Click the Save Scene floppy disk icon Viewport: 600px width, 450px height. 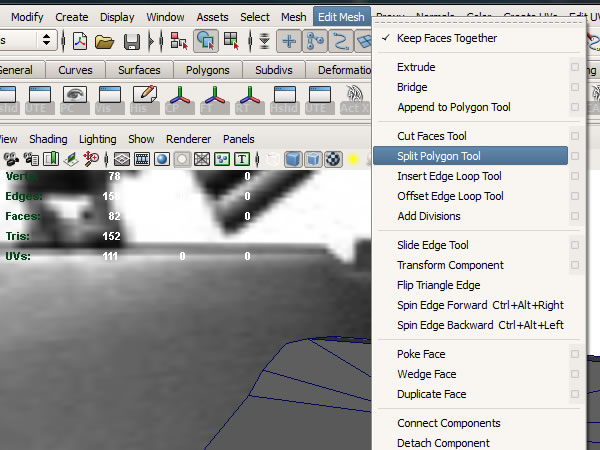[x=131, y=41]
